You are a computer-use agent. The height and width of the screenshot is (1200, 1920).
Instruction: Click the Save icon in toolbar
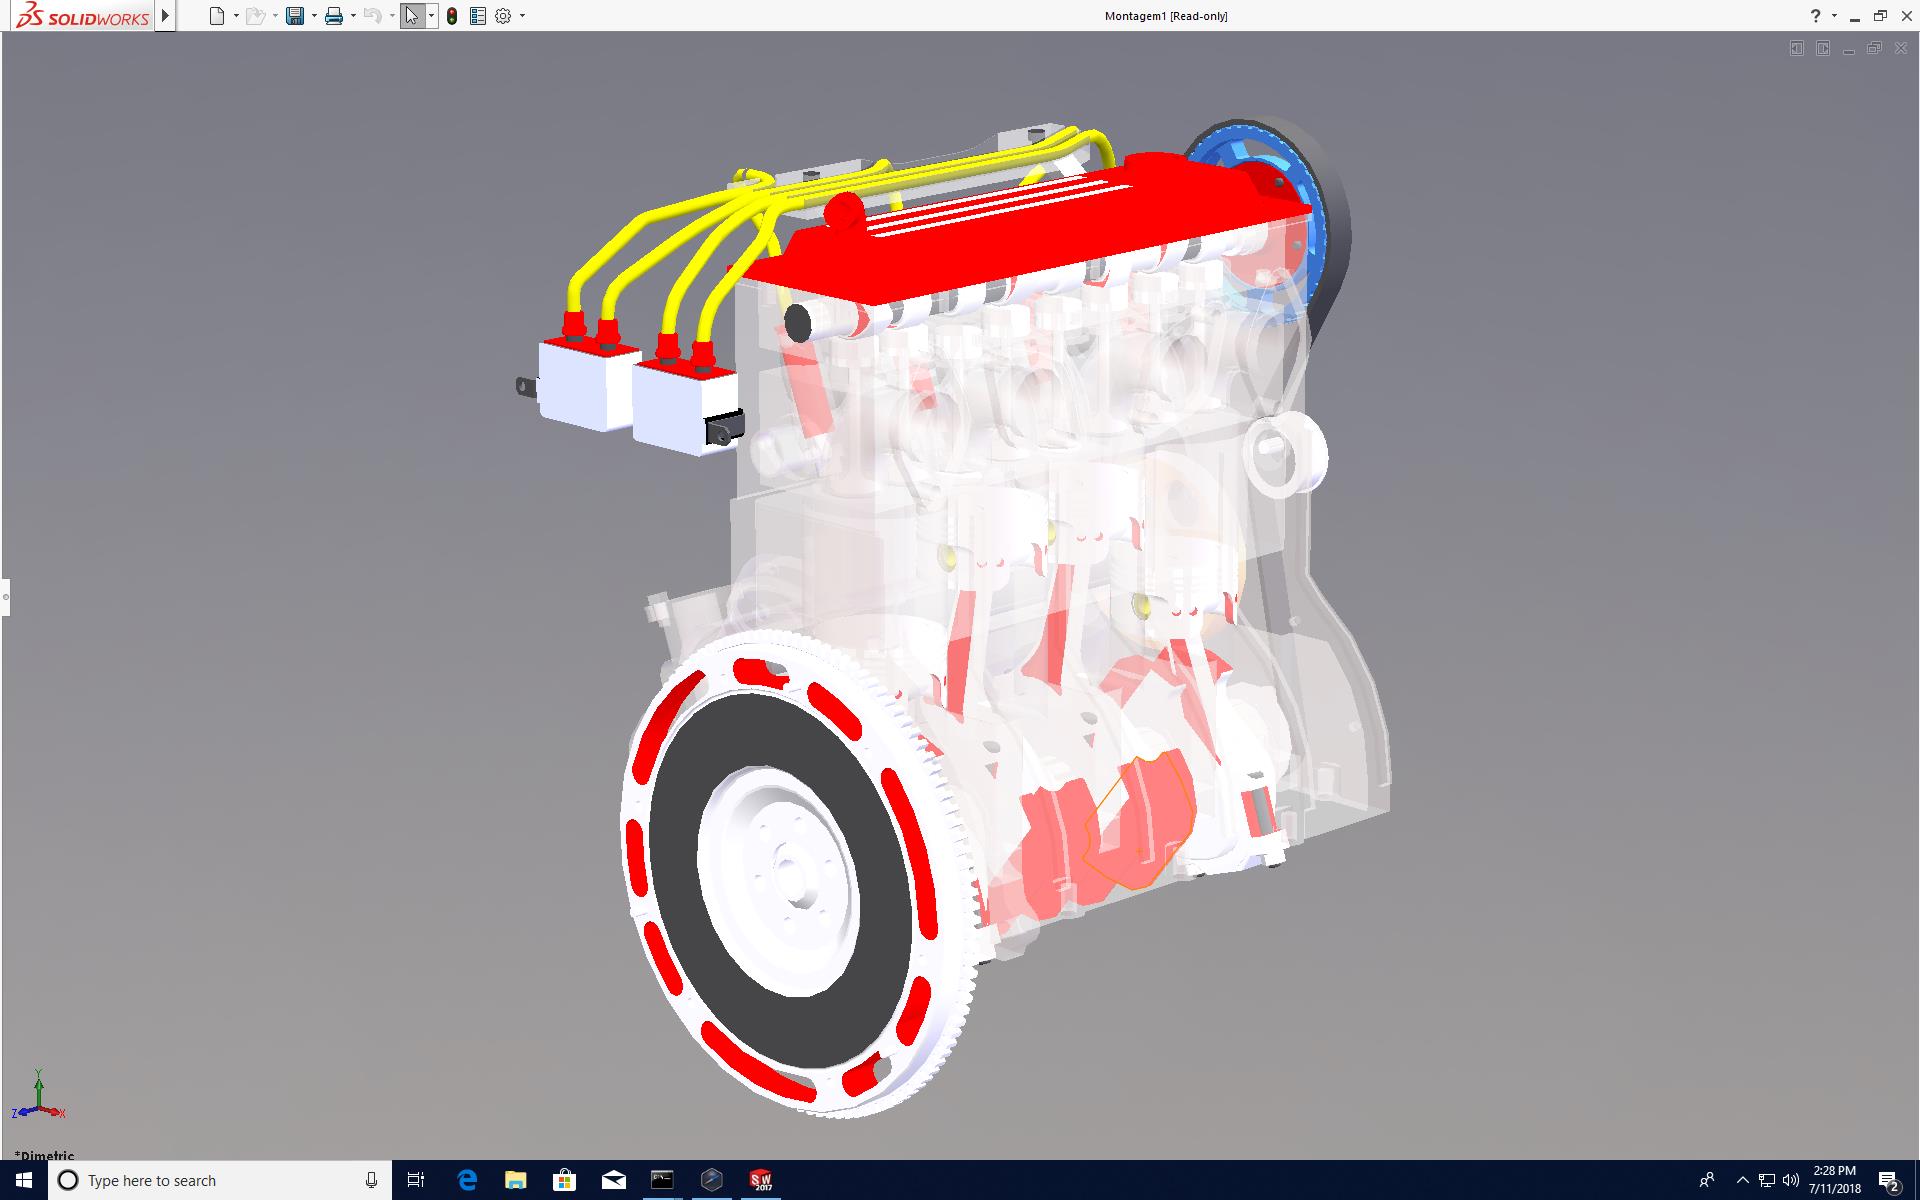(294, 16)
